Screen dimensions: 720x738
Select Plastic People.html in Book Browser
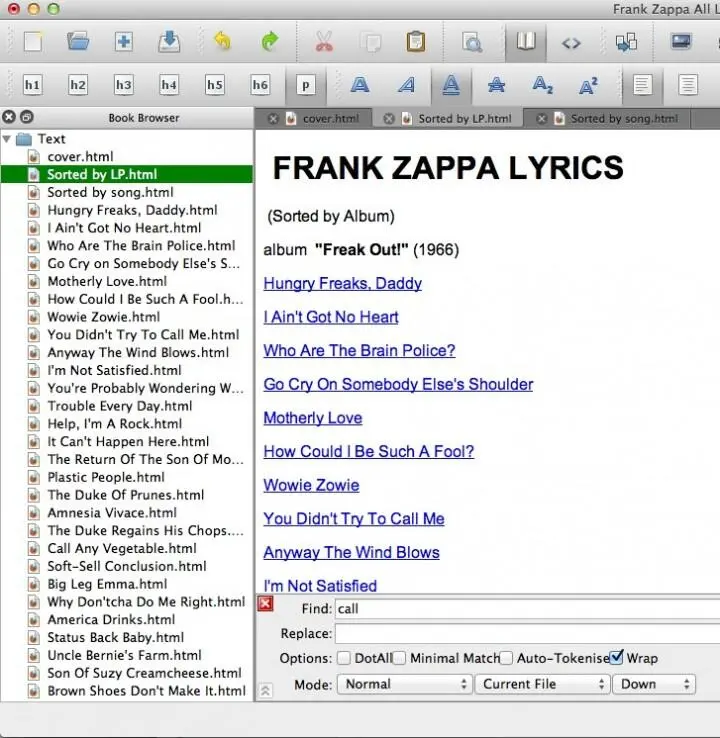106,477
